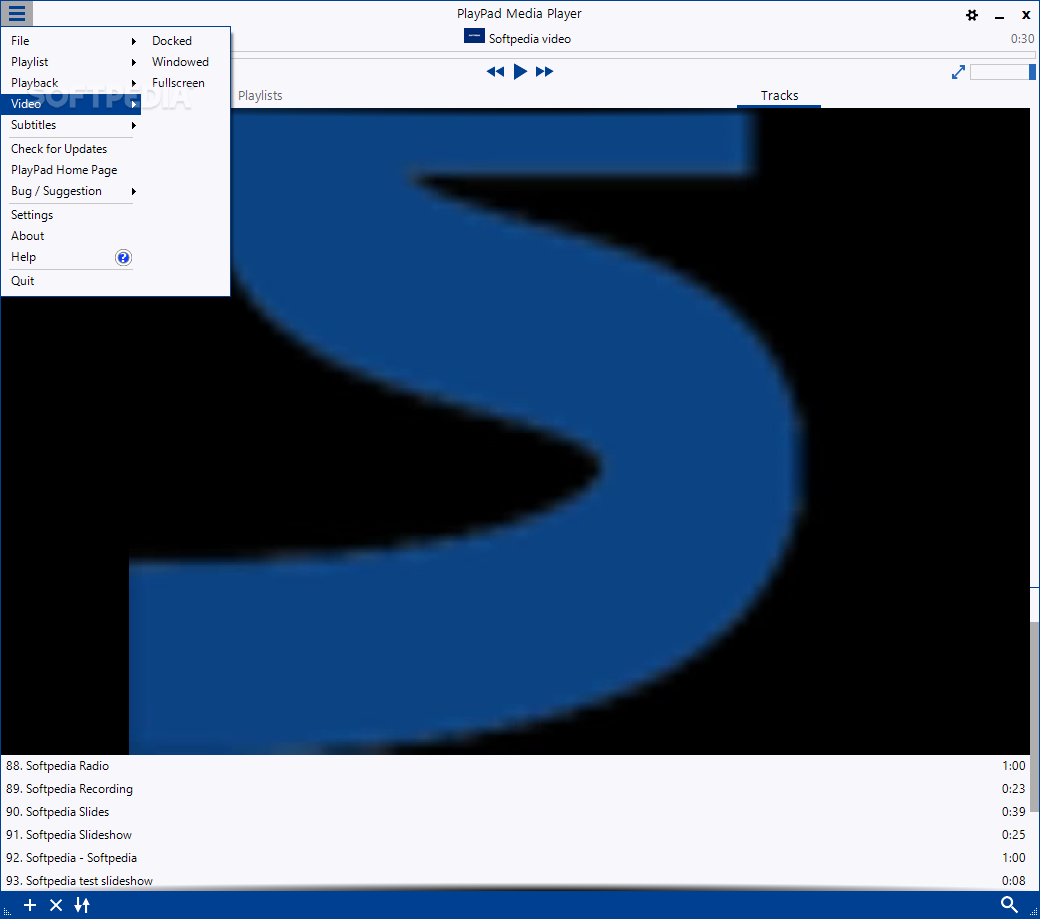Click the Softpedia video thumbnail icon
The image size is (1040, 919).
(x=474, y=36)
